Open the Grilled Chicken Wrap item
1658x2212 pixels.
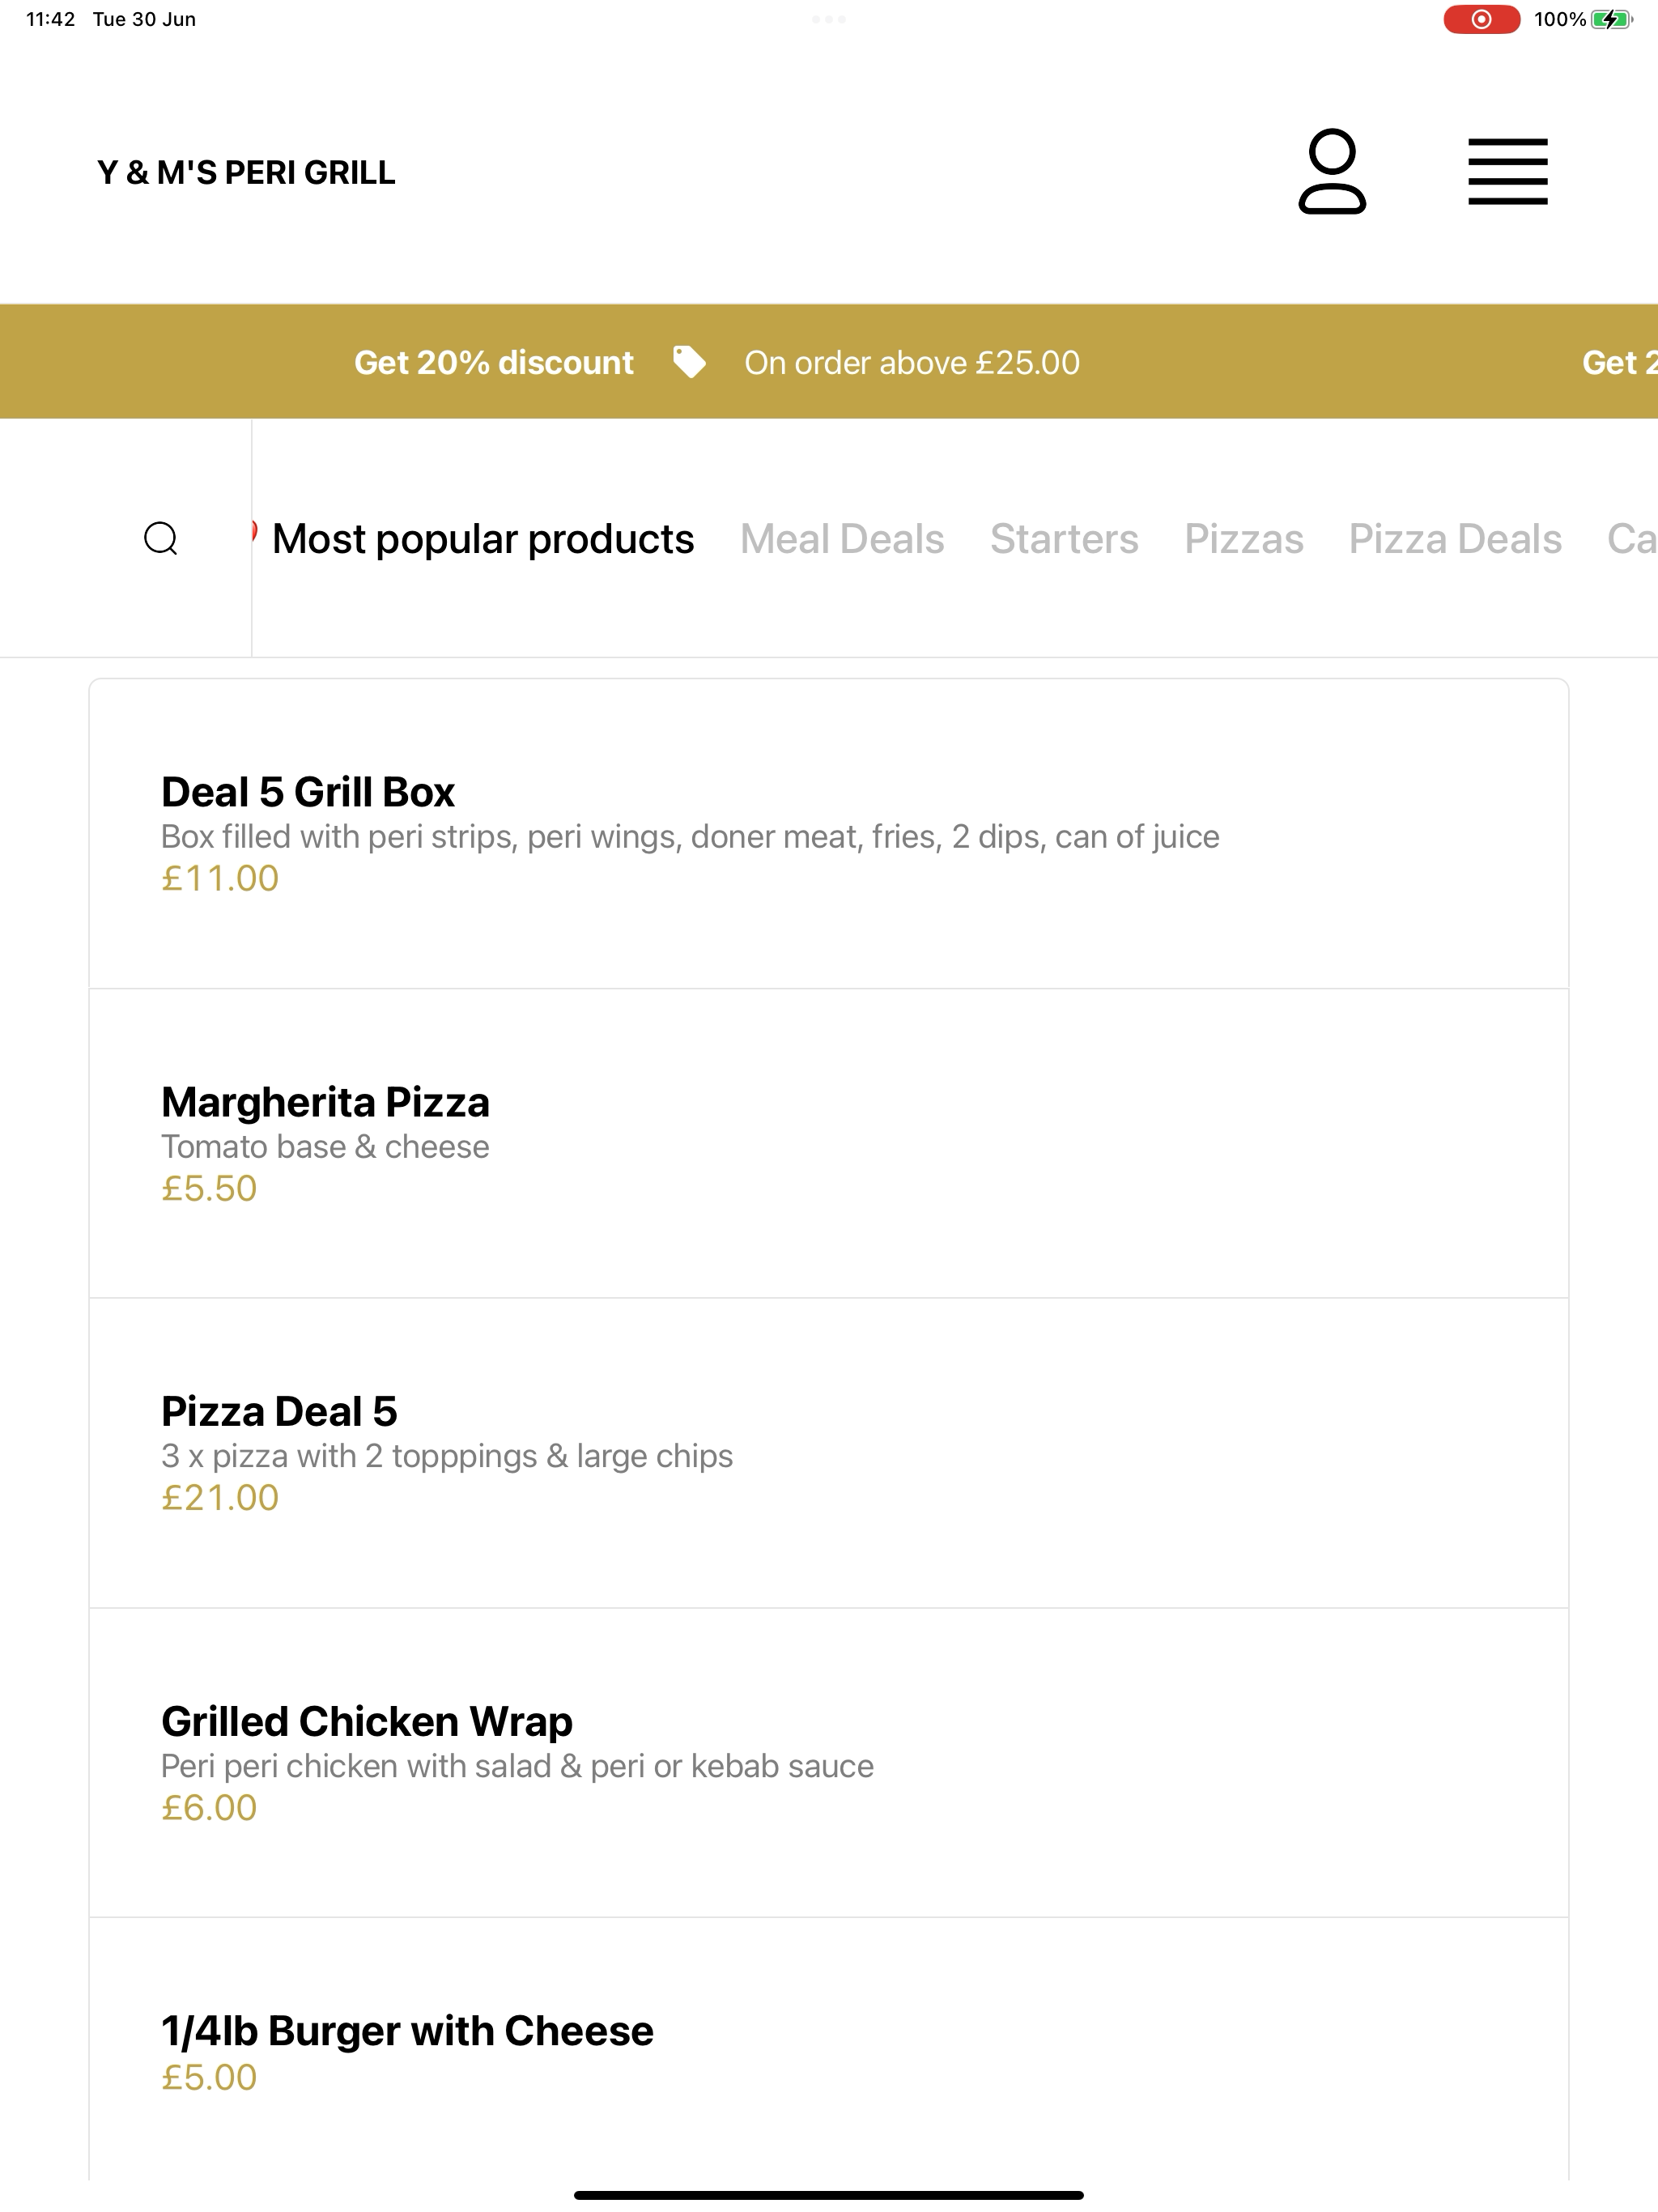tap(829, 1762)
